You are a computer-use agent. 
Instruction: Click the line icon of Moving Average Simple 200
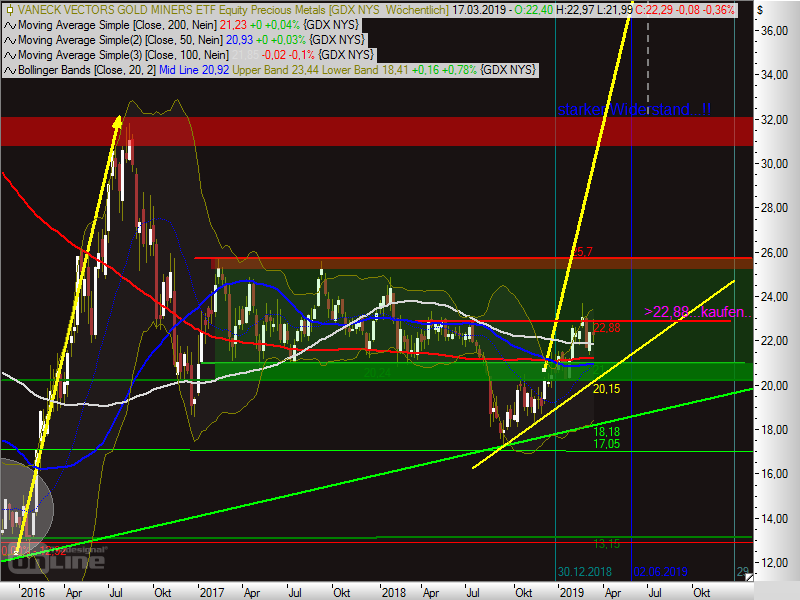click(10, 25)
